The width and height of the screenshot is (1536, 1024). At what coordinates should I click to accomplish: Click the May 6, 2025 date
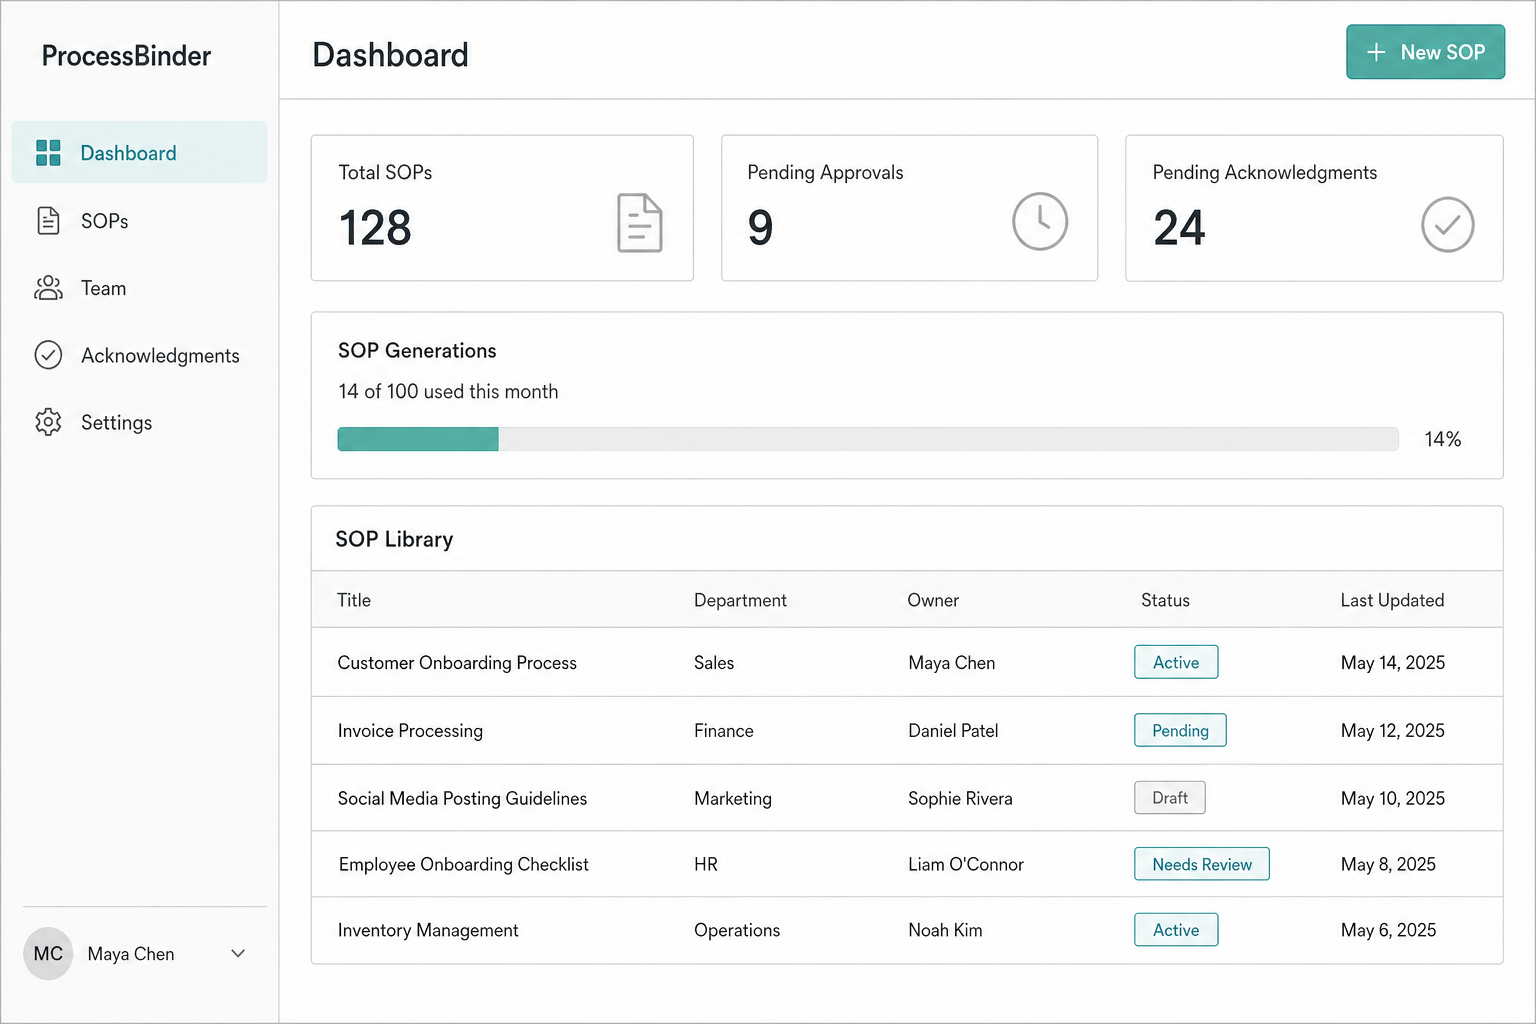[x=1388, y=930]
